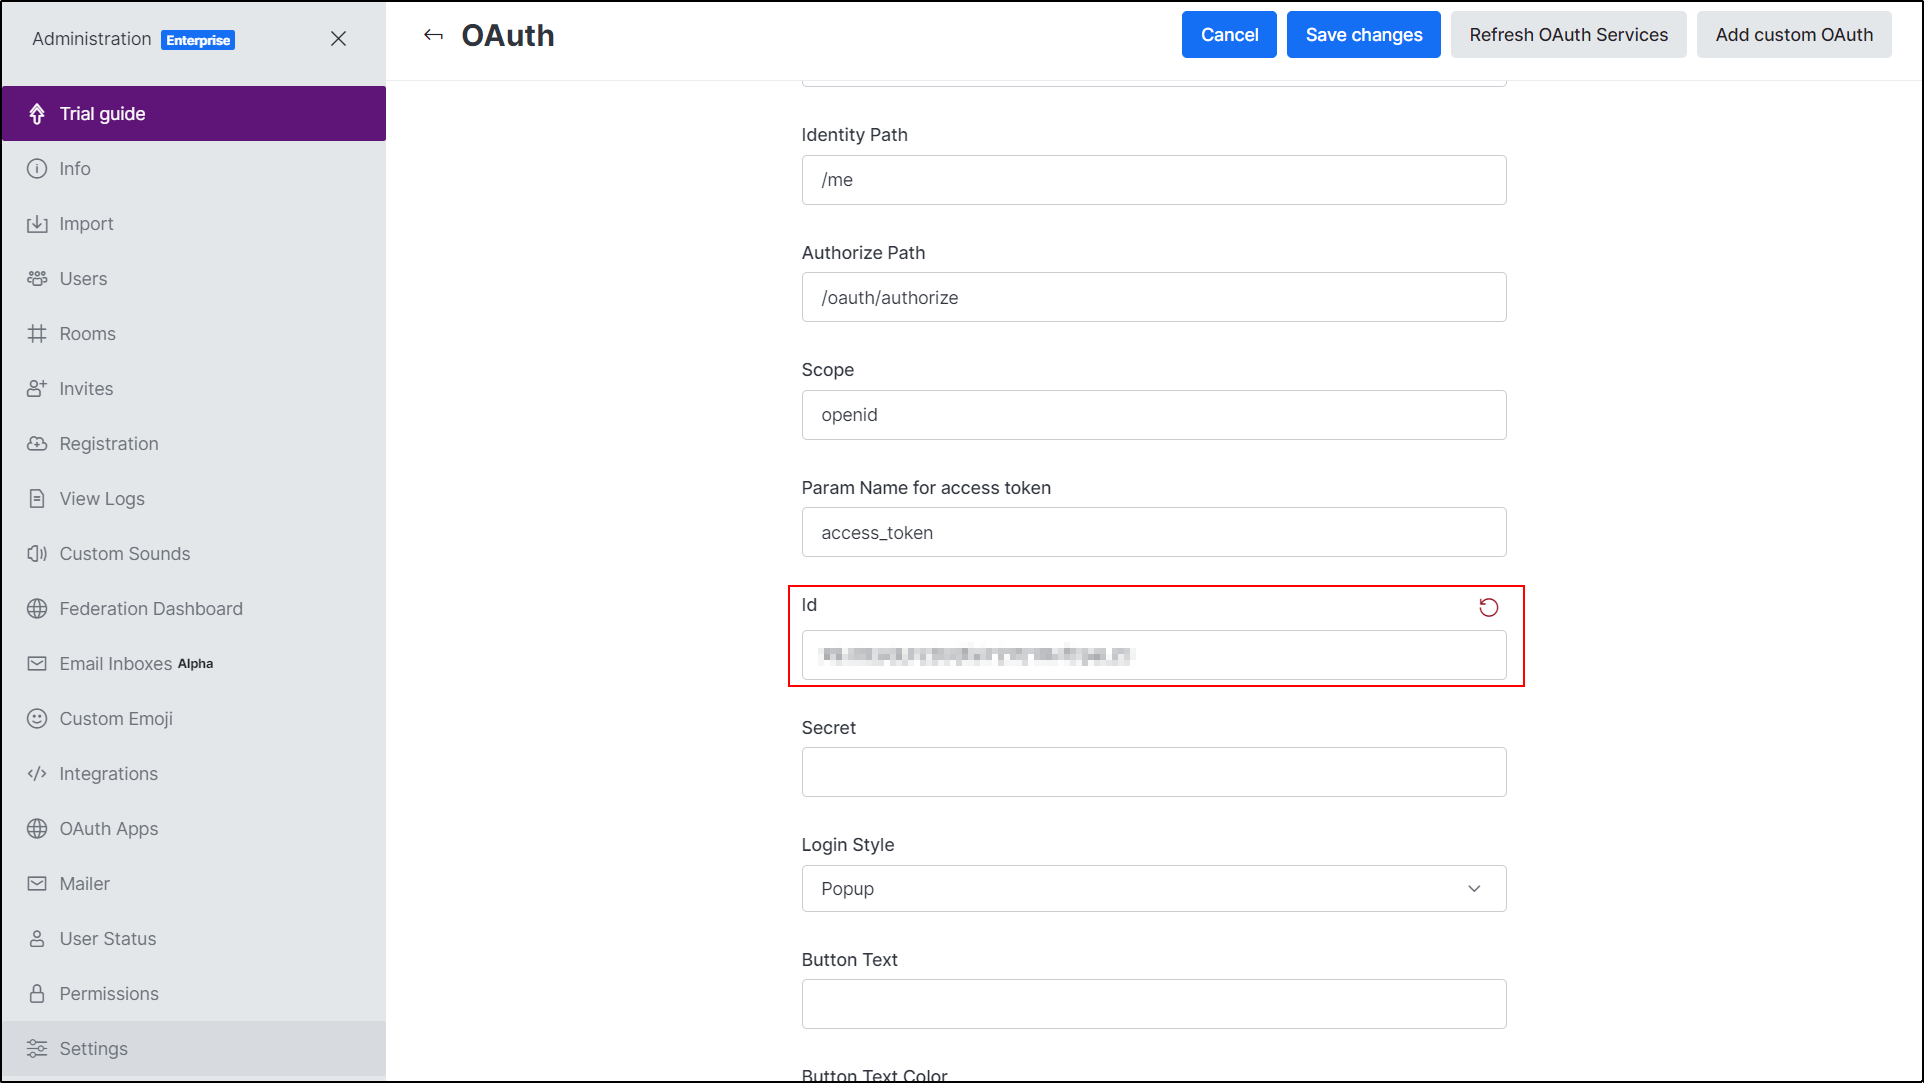Focus the Secret input field
This screenshot has width=1924, height=1083.
(x=1153, y=772)
